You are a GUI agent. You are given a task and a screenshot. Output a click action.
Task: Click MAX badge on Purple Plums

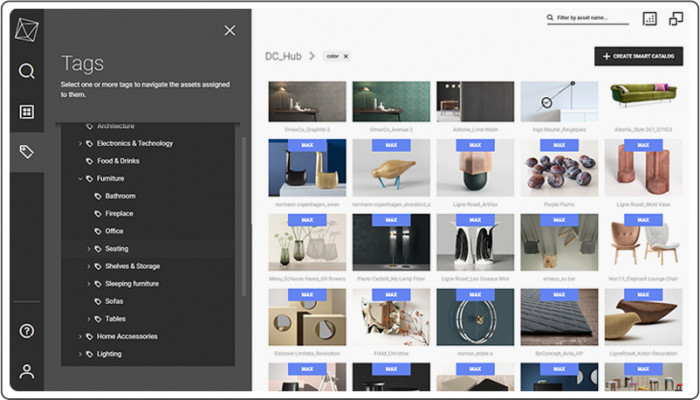pos(559,145)
